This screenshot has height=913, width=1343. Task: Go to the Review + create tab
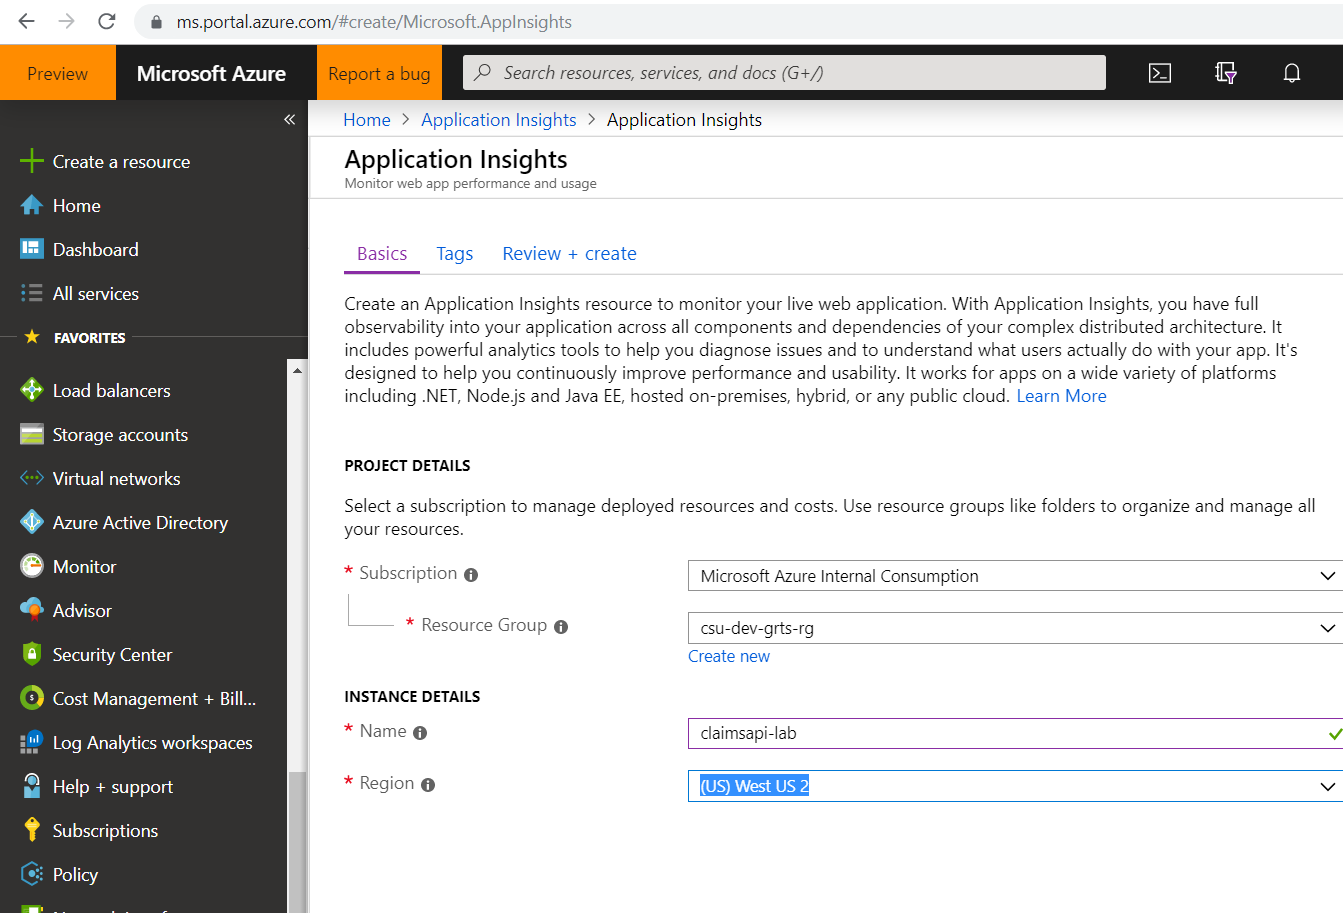click(x=569, y=254)
